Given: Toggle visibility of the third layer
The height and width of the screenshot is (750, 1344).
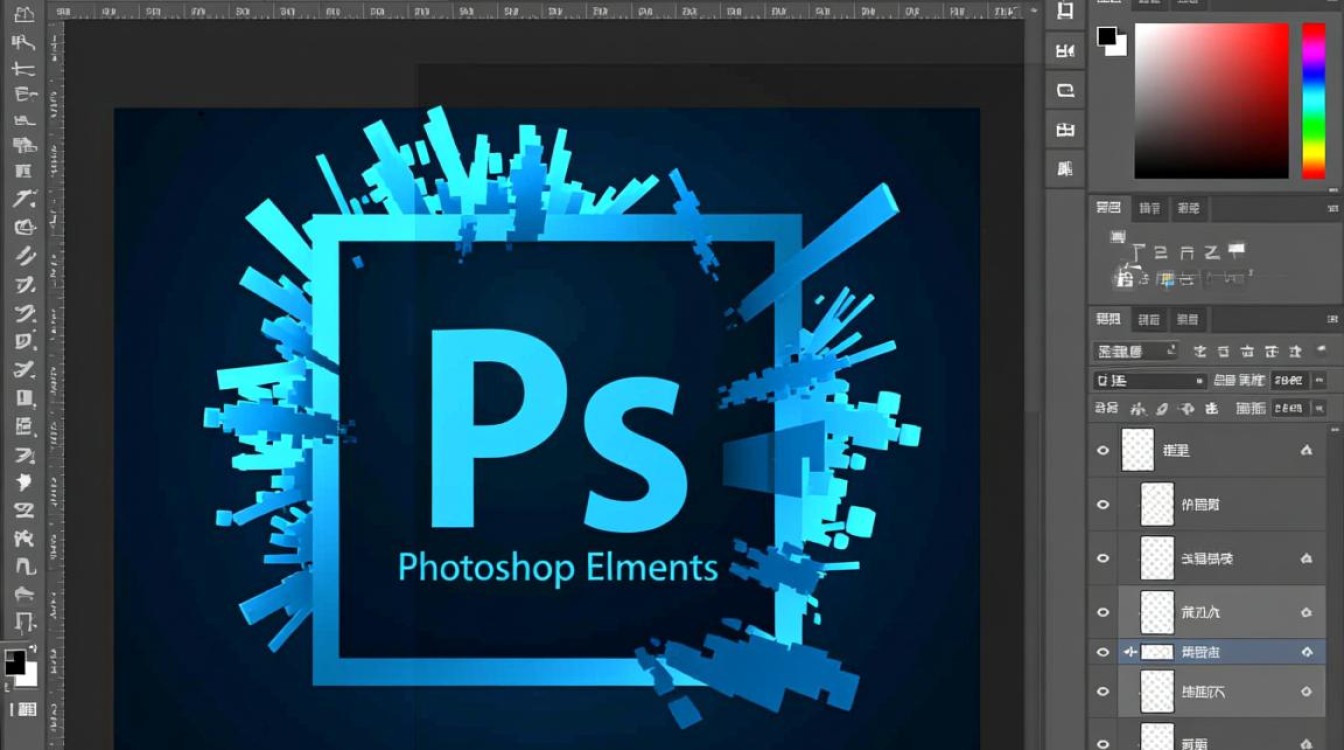Looking at the screenshot, I should tap(1103, 558).
